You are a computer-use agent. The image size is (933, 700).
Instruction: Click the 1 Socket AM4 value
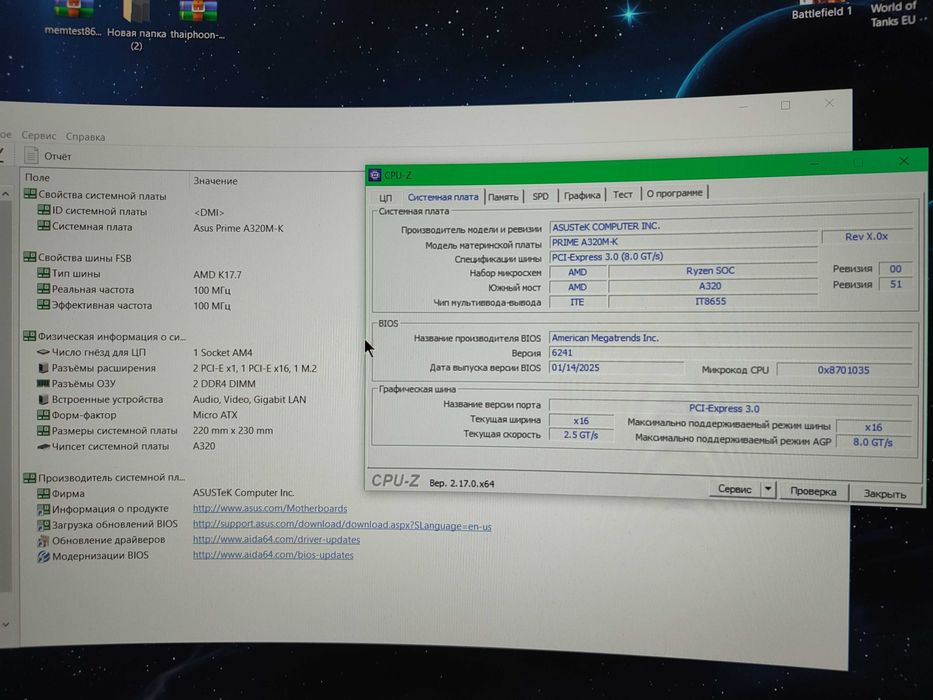pyautogui.click(x=222, y=352)
